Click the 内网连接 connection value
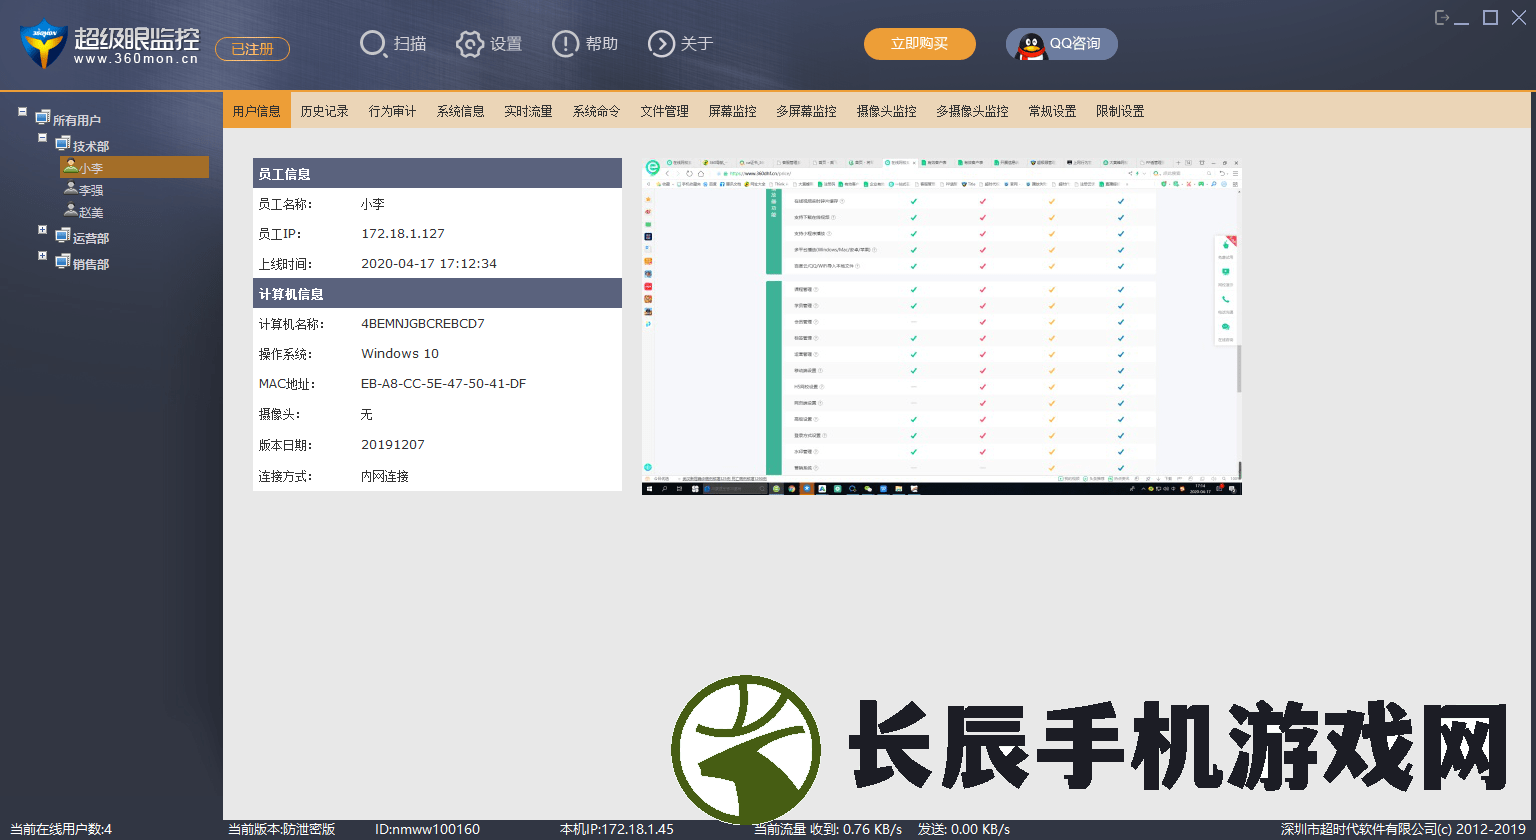 tap(385, 476)
